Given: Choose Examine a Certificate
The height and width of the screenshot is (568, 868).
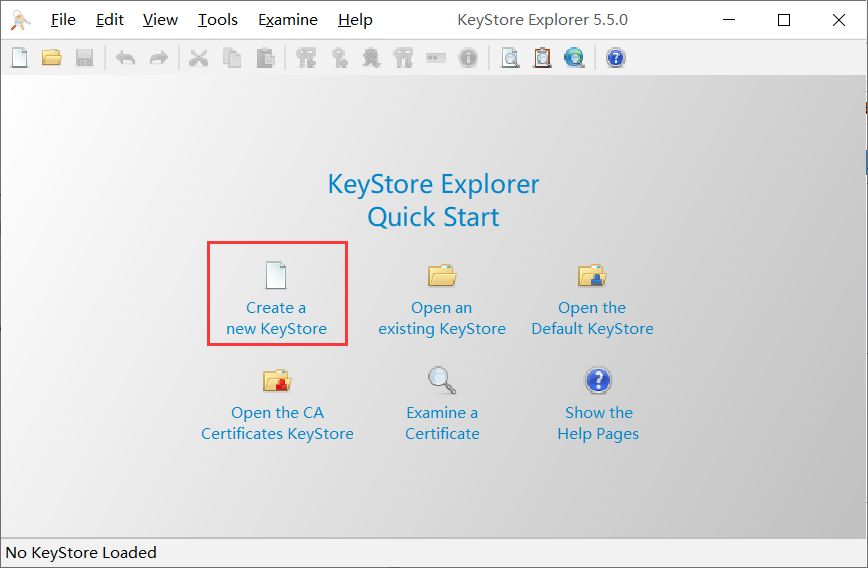Looking at the screenshot, I should pos(442,404).
